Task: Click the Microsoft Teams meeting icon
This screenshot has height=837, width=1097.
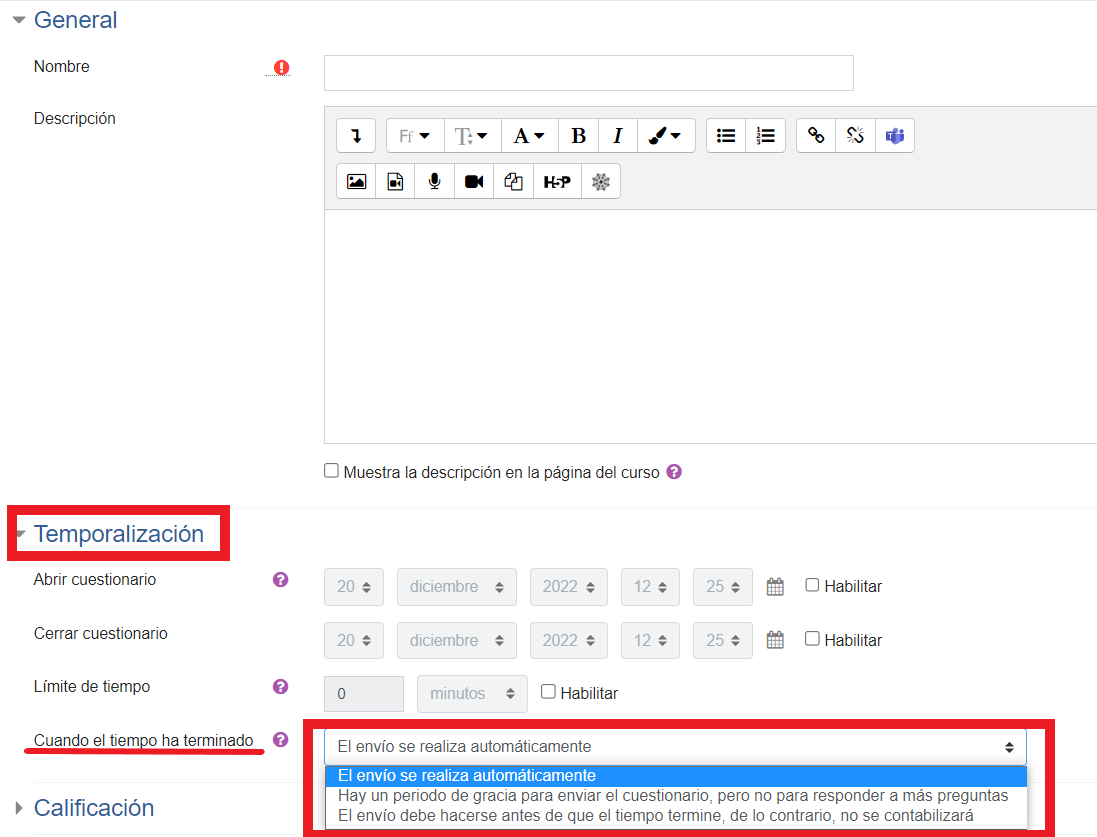Action: [895, 136]
